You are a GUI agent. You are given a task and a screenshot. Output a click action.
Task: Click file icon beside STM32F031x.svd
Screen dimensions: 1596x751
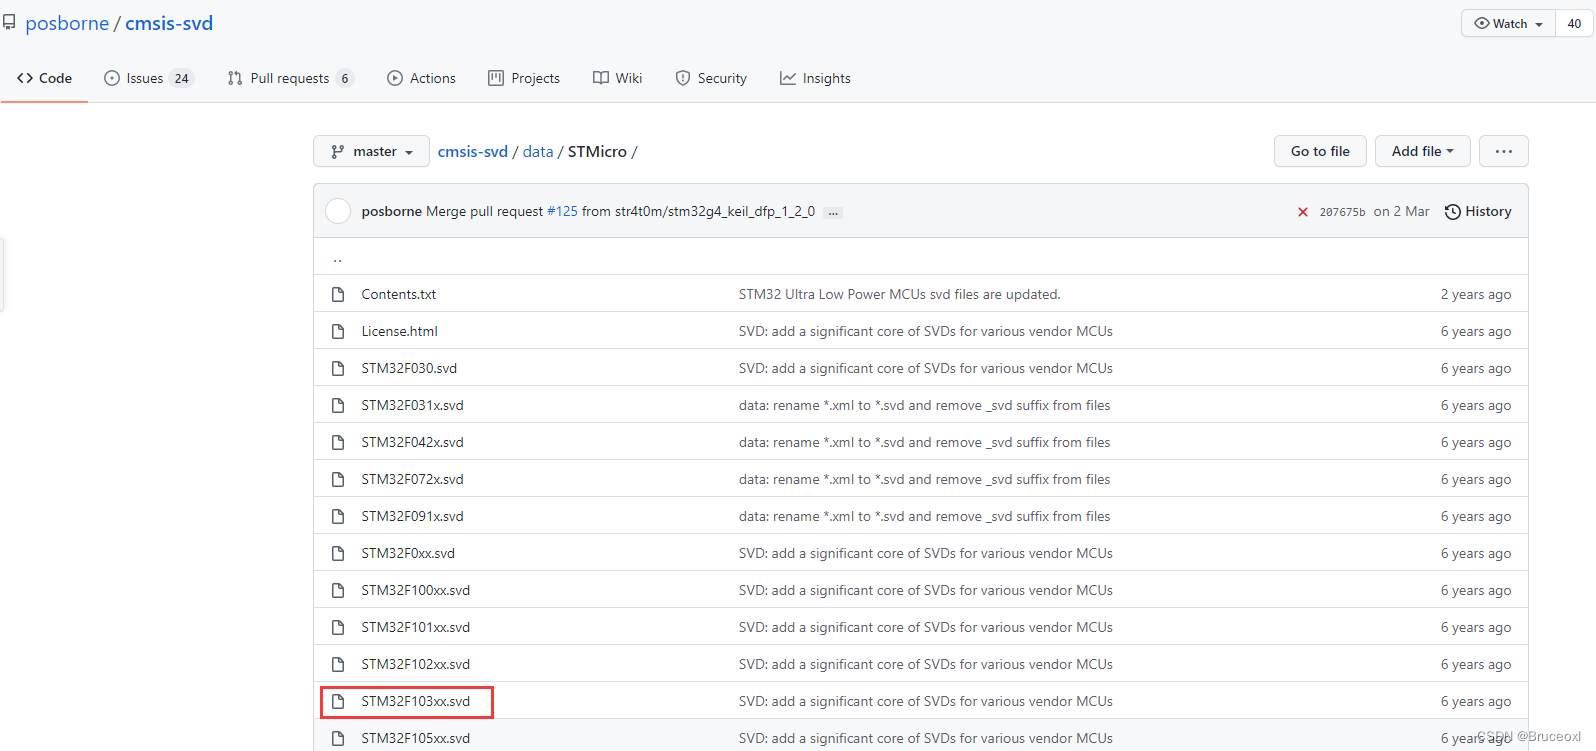tap(338, 405)
